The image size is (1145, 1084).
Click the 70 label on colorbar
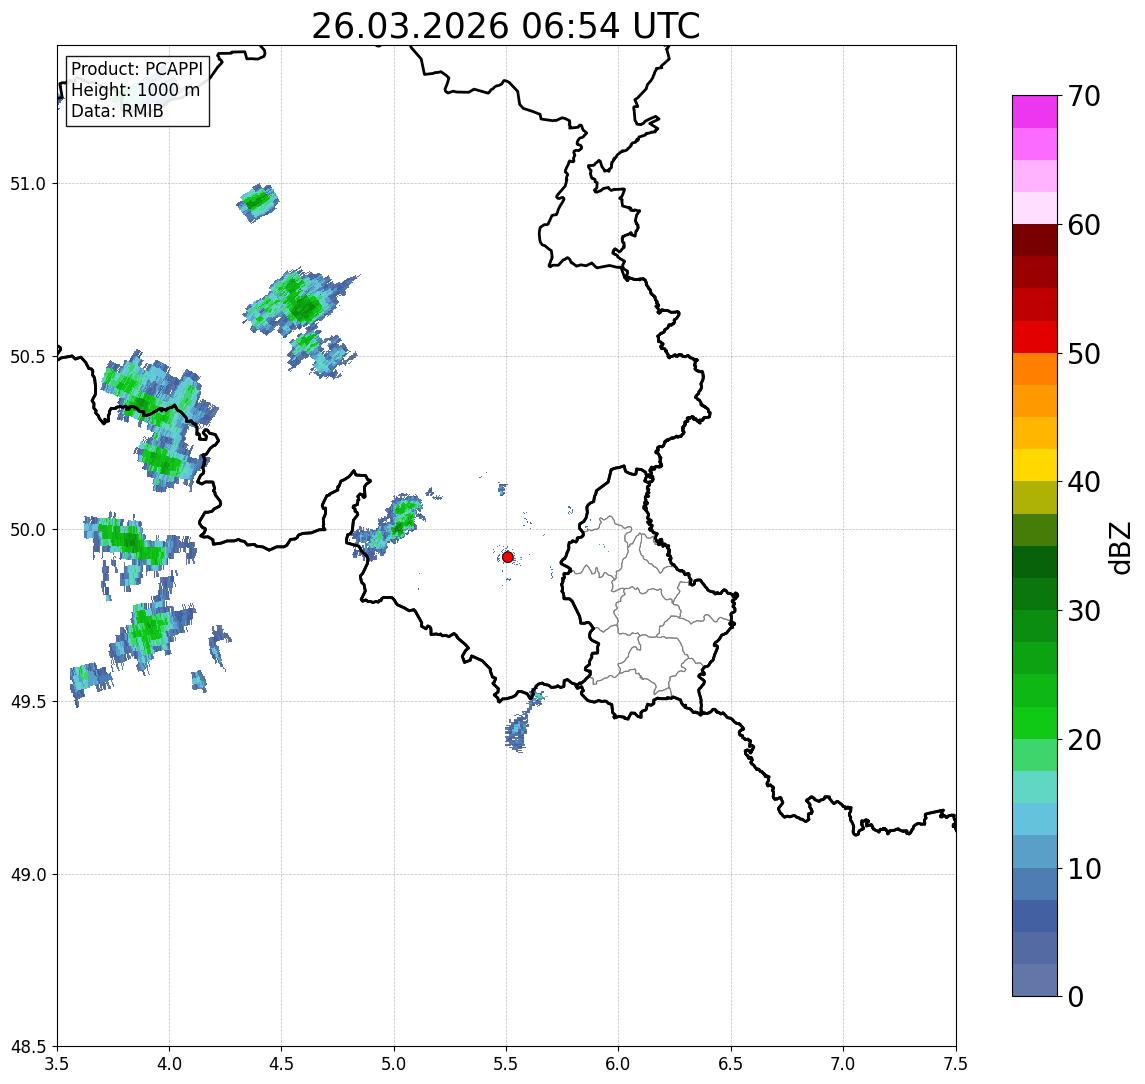pos(1084,96)
